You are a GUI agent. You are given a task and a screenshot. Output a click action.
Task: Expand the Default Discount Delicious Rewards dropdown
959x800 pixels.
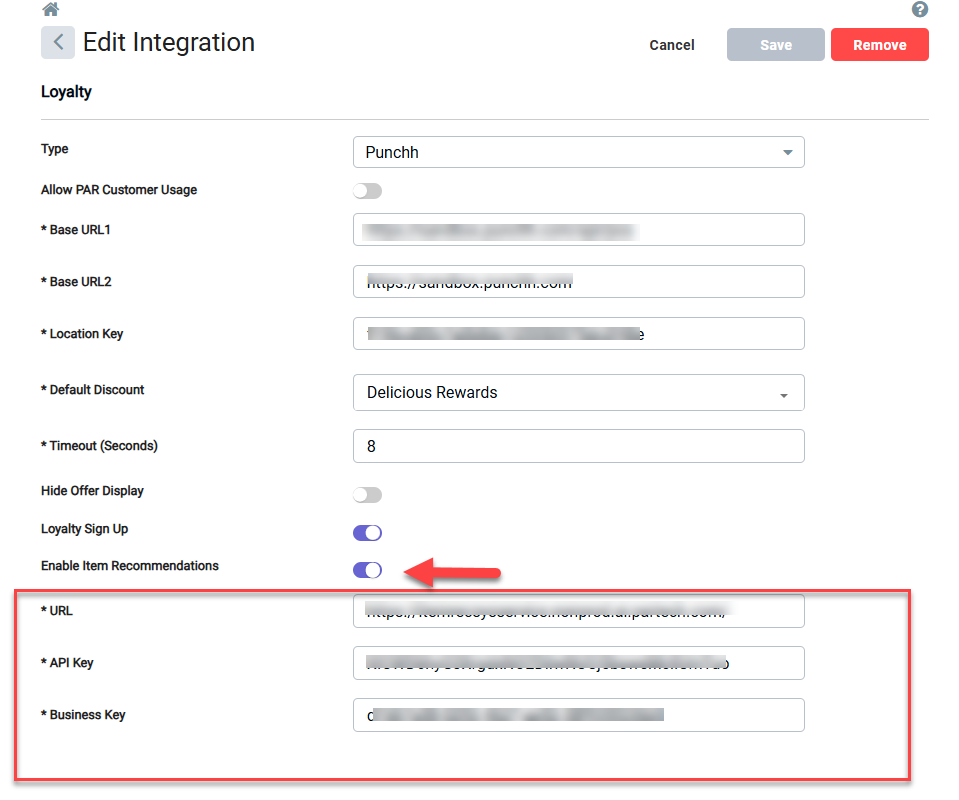pyautogui.click(x=579, y=393)
